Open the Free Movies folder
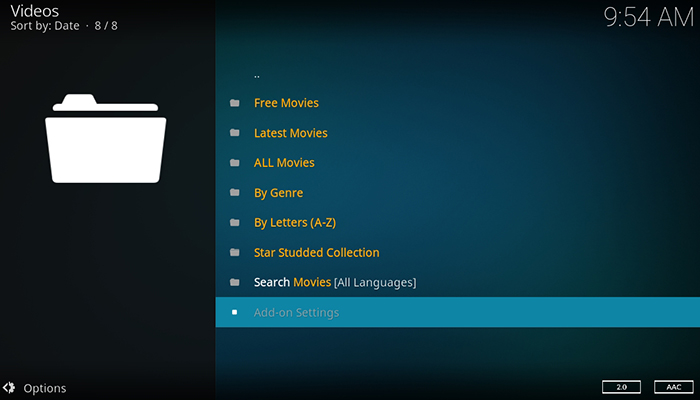700x400 pixels. (x=458, y=103)
